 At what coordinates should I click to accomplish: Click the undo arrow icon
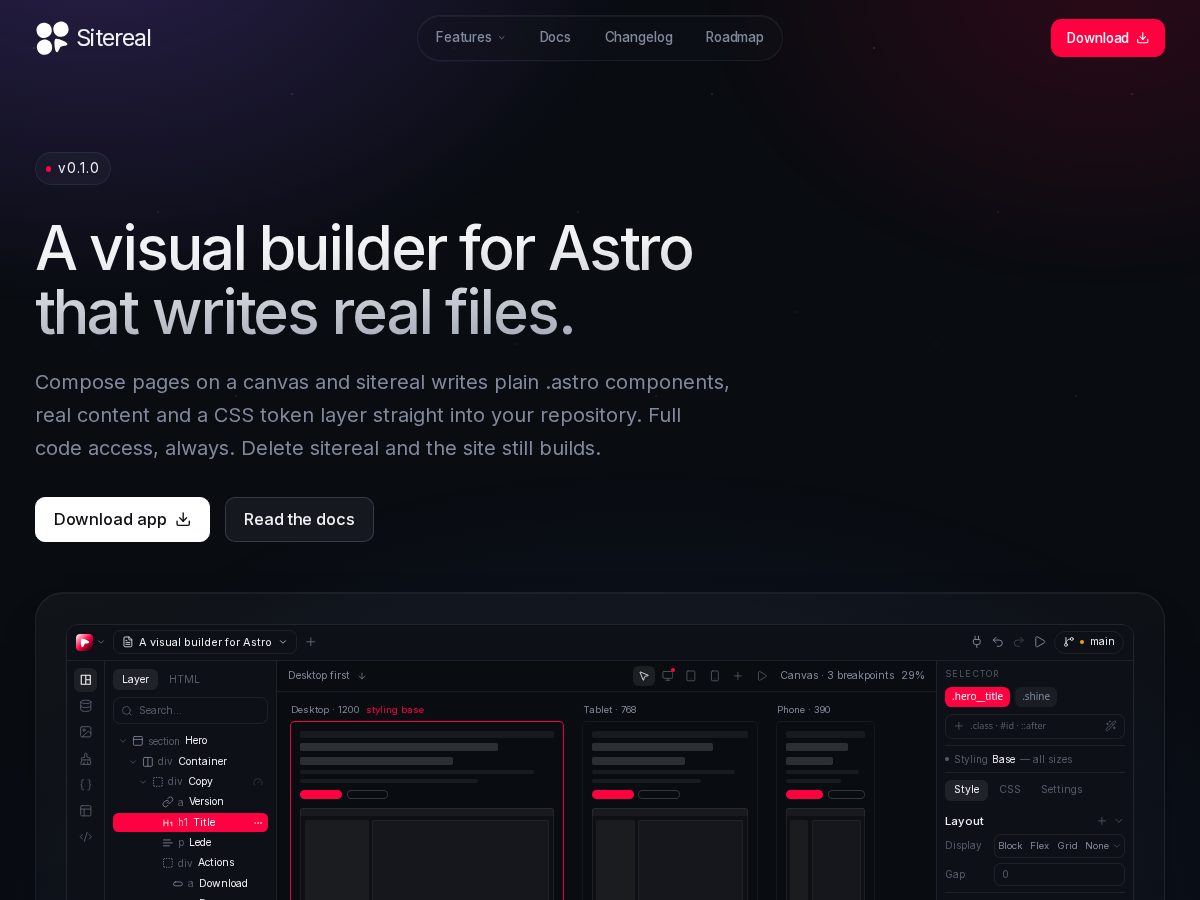tap(998, 642)
